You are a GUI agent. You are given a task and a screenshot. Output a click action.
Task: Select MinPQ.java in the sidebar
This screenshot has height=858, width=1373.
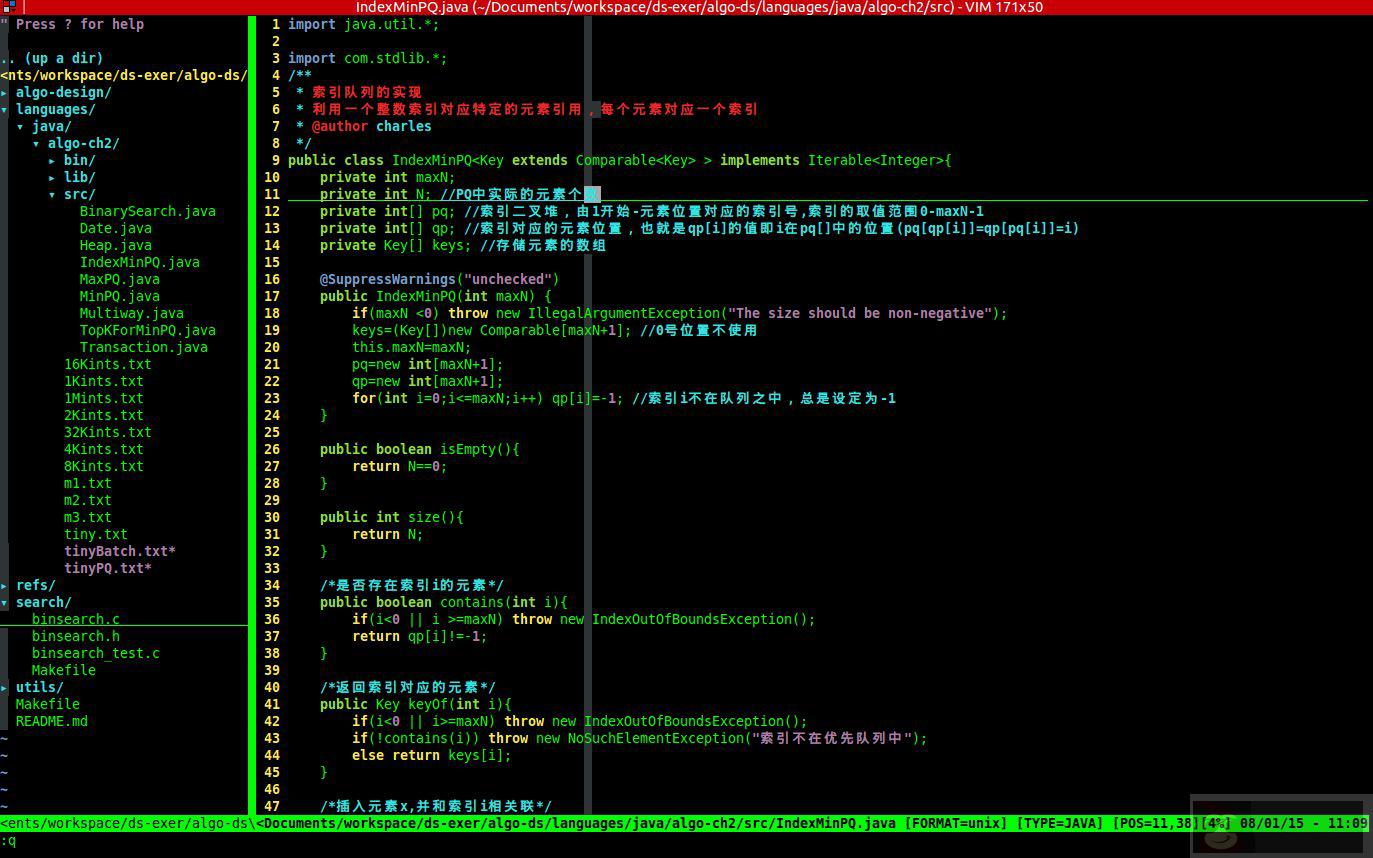pos(118,296)
